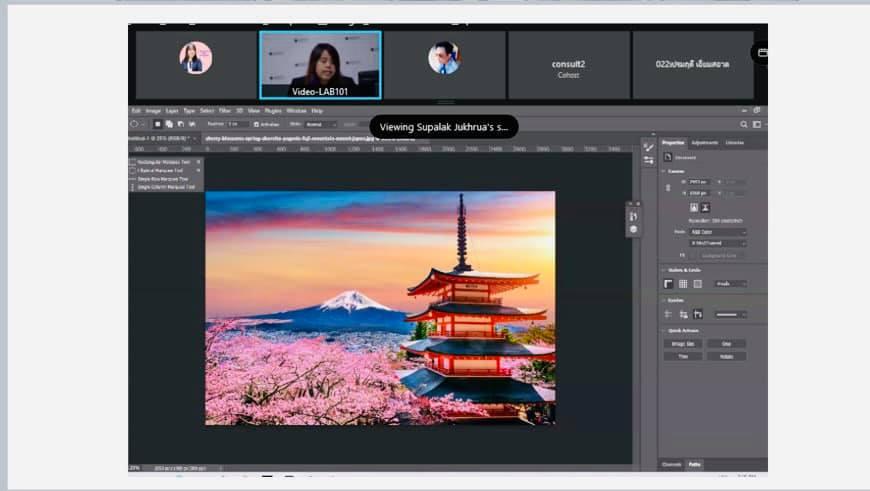This screenshot has height=491, width=870.
Task: Select the Single Column Marquee Tool
Action: pyautogui.click(x=165, y=187)
